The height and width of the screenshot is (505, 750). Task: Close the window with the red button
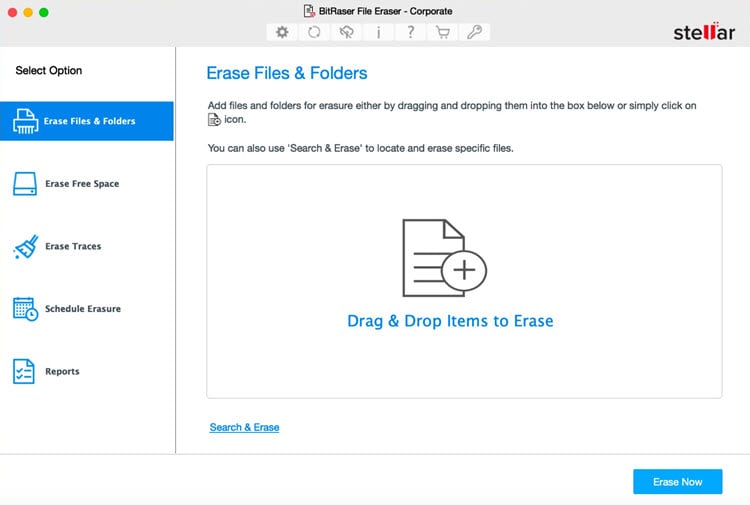[x=12, y=12]
